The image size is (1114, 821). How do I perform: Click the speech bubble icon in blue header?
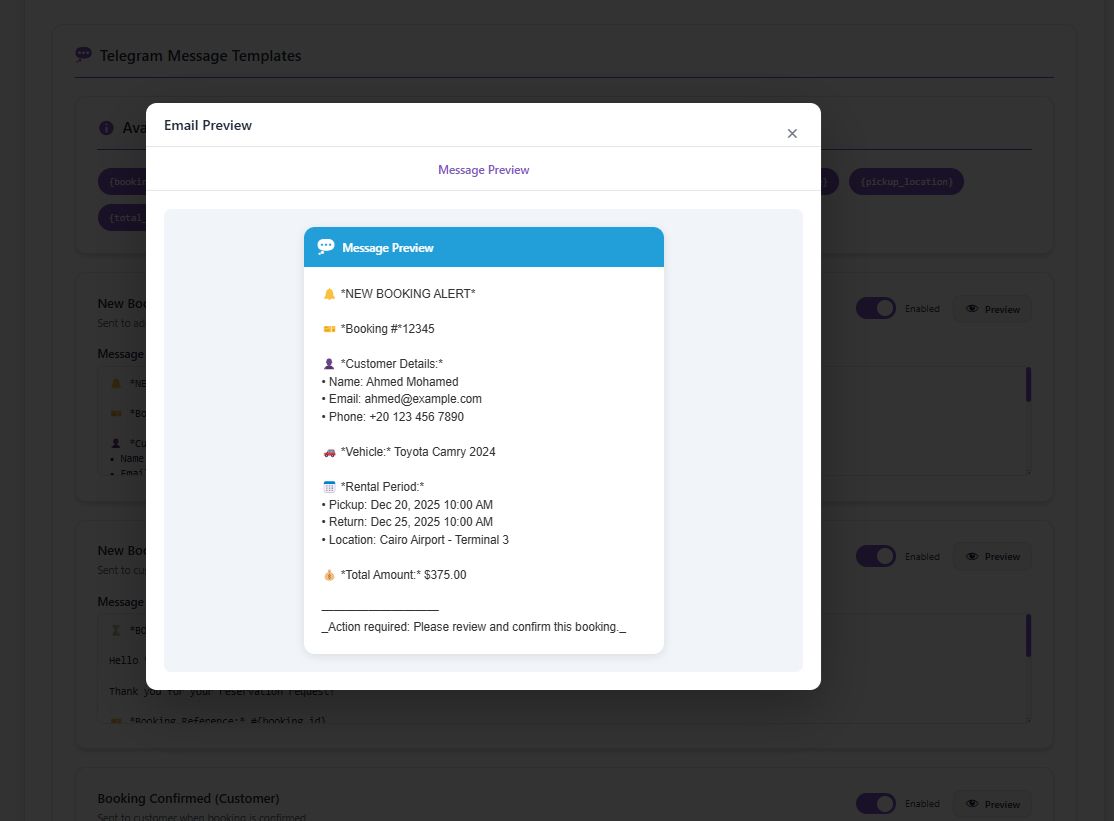326,246
